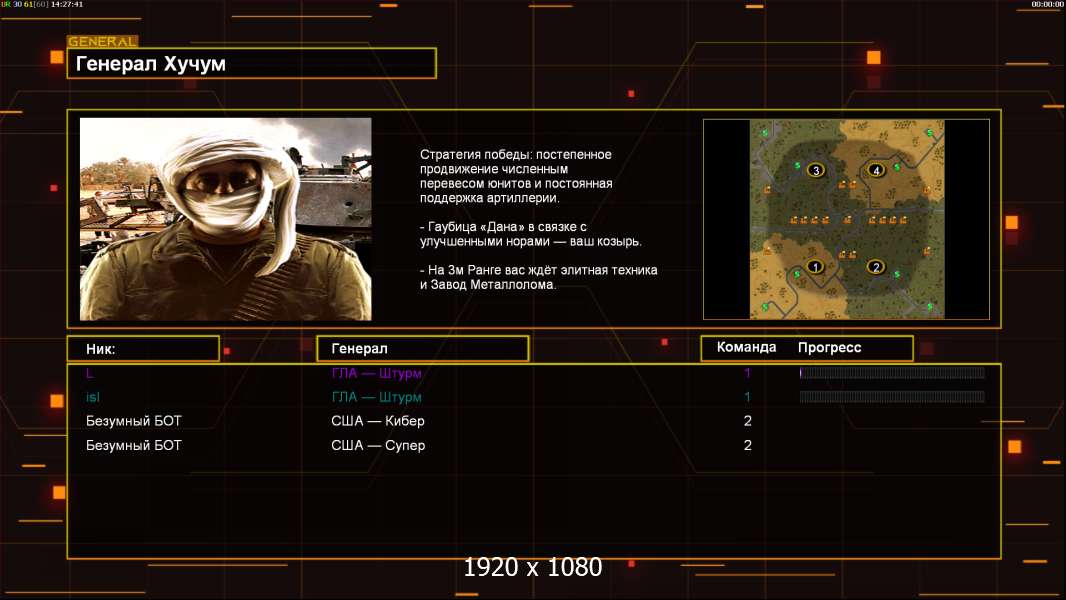Select start position 3 on the map preview
1066x600 pixels.
(x=816, y=170)
